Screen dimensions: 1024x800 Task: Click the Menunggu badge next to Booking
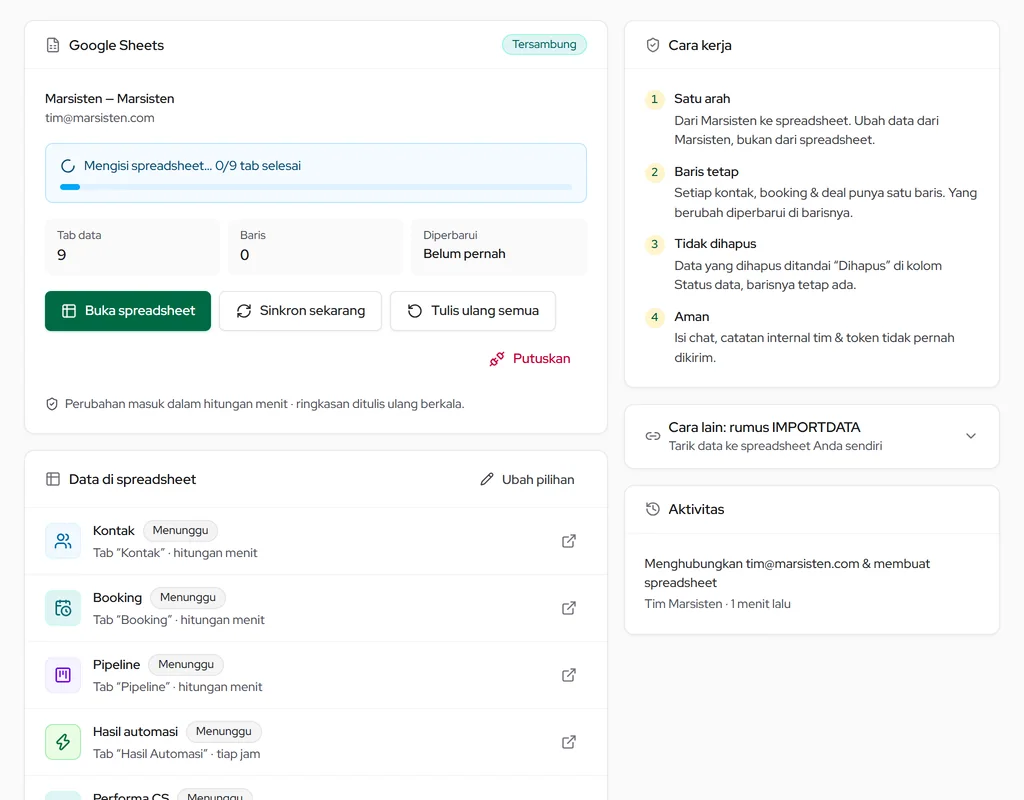point(187,598)
